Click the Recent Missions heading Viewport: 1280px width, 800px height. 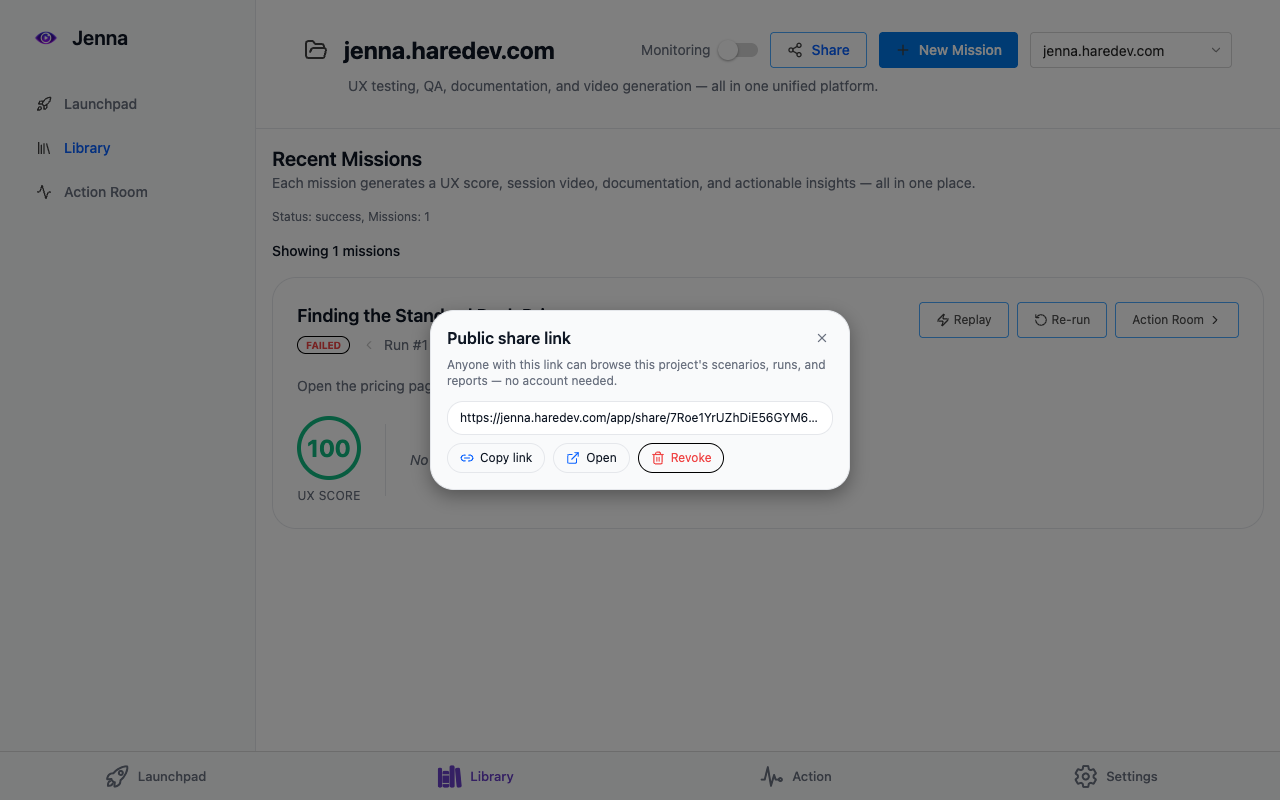coord(347,159)
